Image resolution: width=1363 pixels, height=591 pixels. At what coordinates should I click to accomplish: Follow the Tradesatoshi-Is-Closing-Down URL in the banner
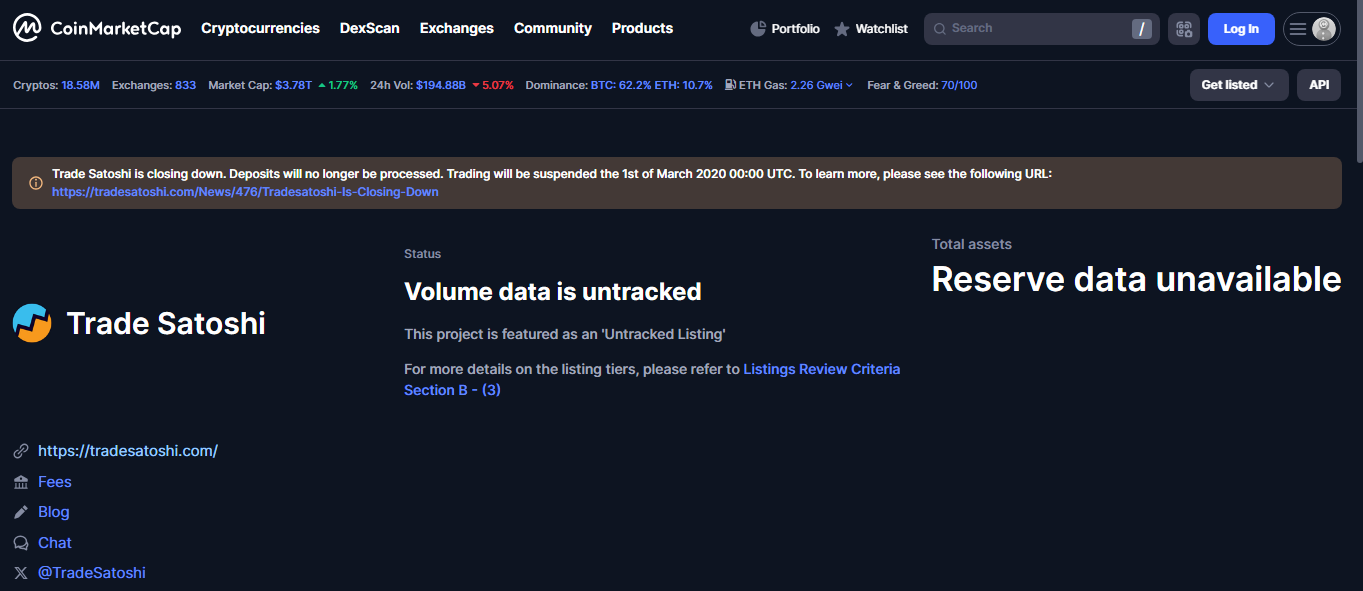tap(245, 192)
